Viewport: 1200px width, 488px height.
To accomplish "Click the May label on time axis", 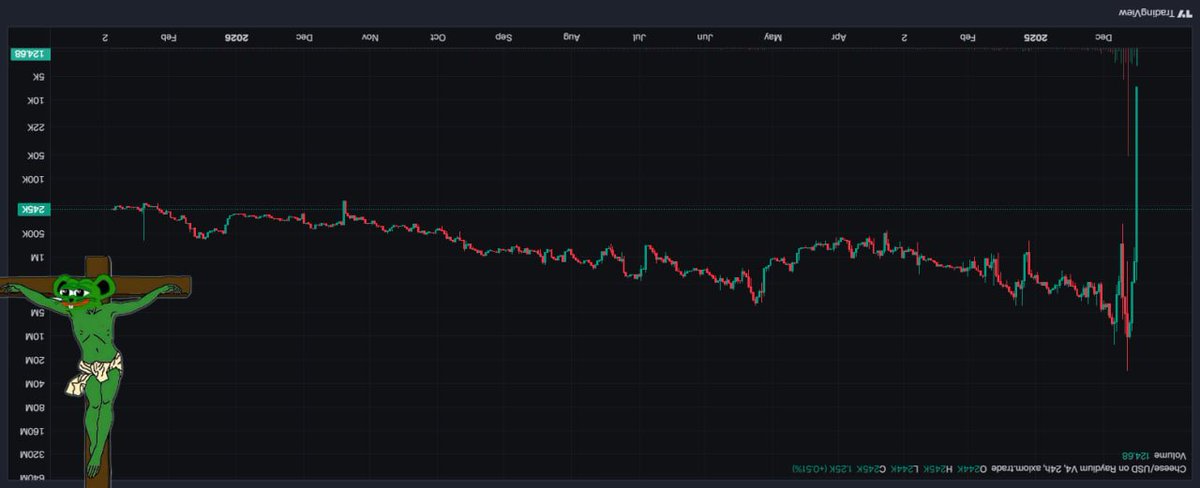I will (x=772, y=37).
